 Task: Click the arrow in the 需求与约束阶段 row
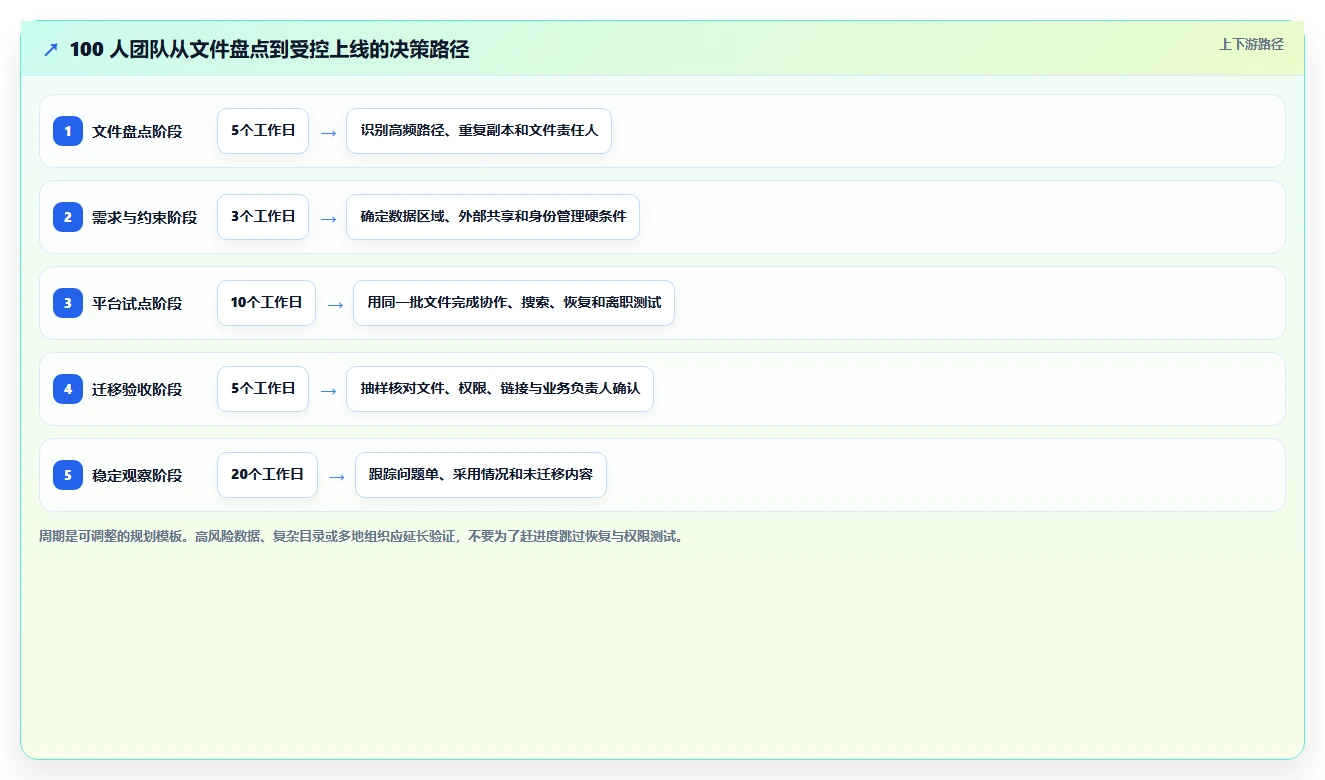click(x=328, y=218)
